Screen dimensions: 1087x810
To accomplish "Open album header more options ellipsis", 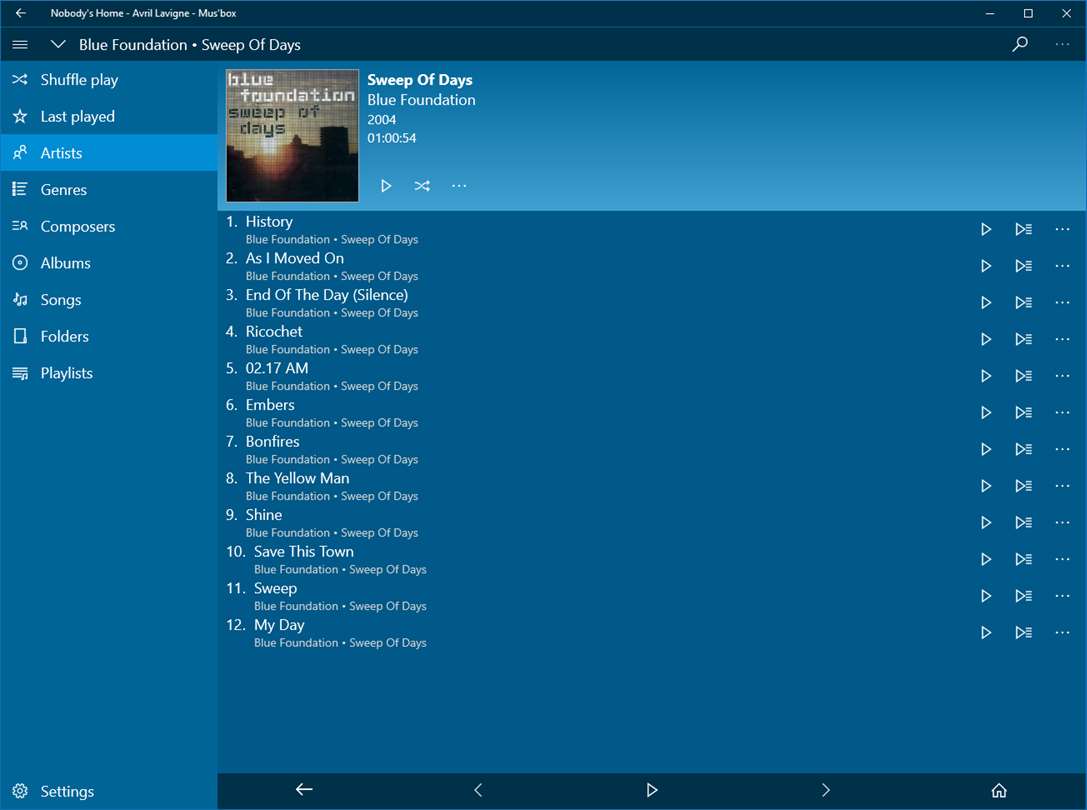I will click(459, 186).
